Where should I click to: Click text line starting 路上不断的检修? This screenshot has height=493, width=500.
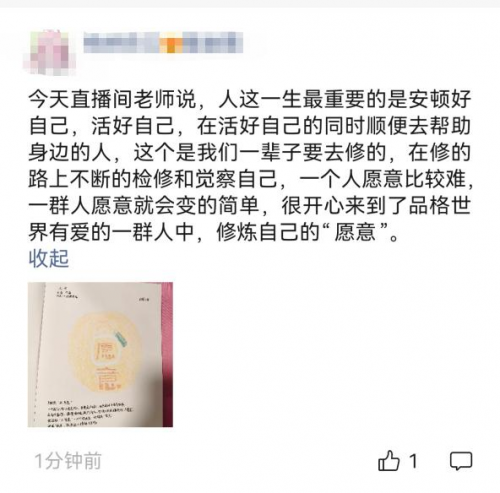[251, 179]
